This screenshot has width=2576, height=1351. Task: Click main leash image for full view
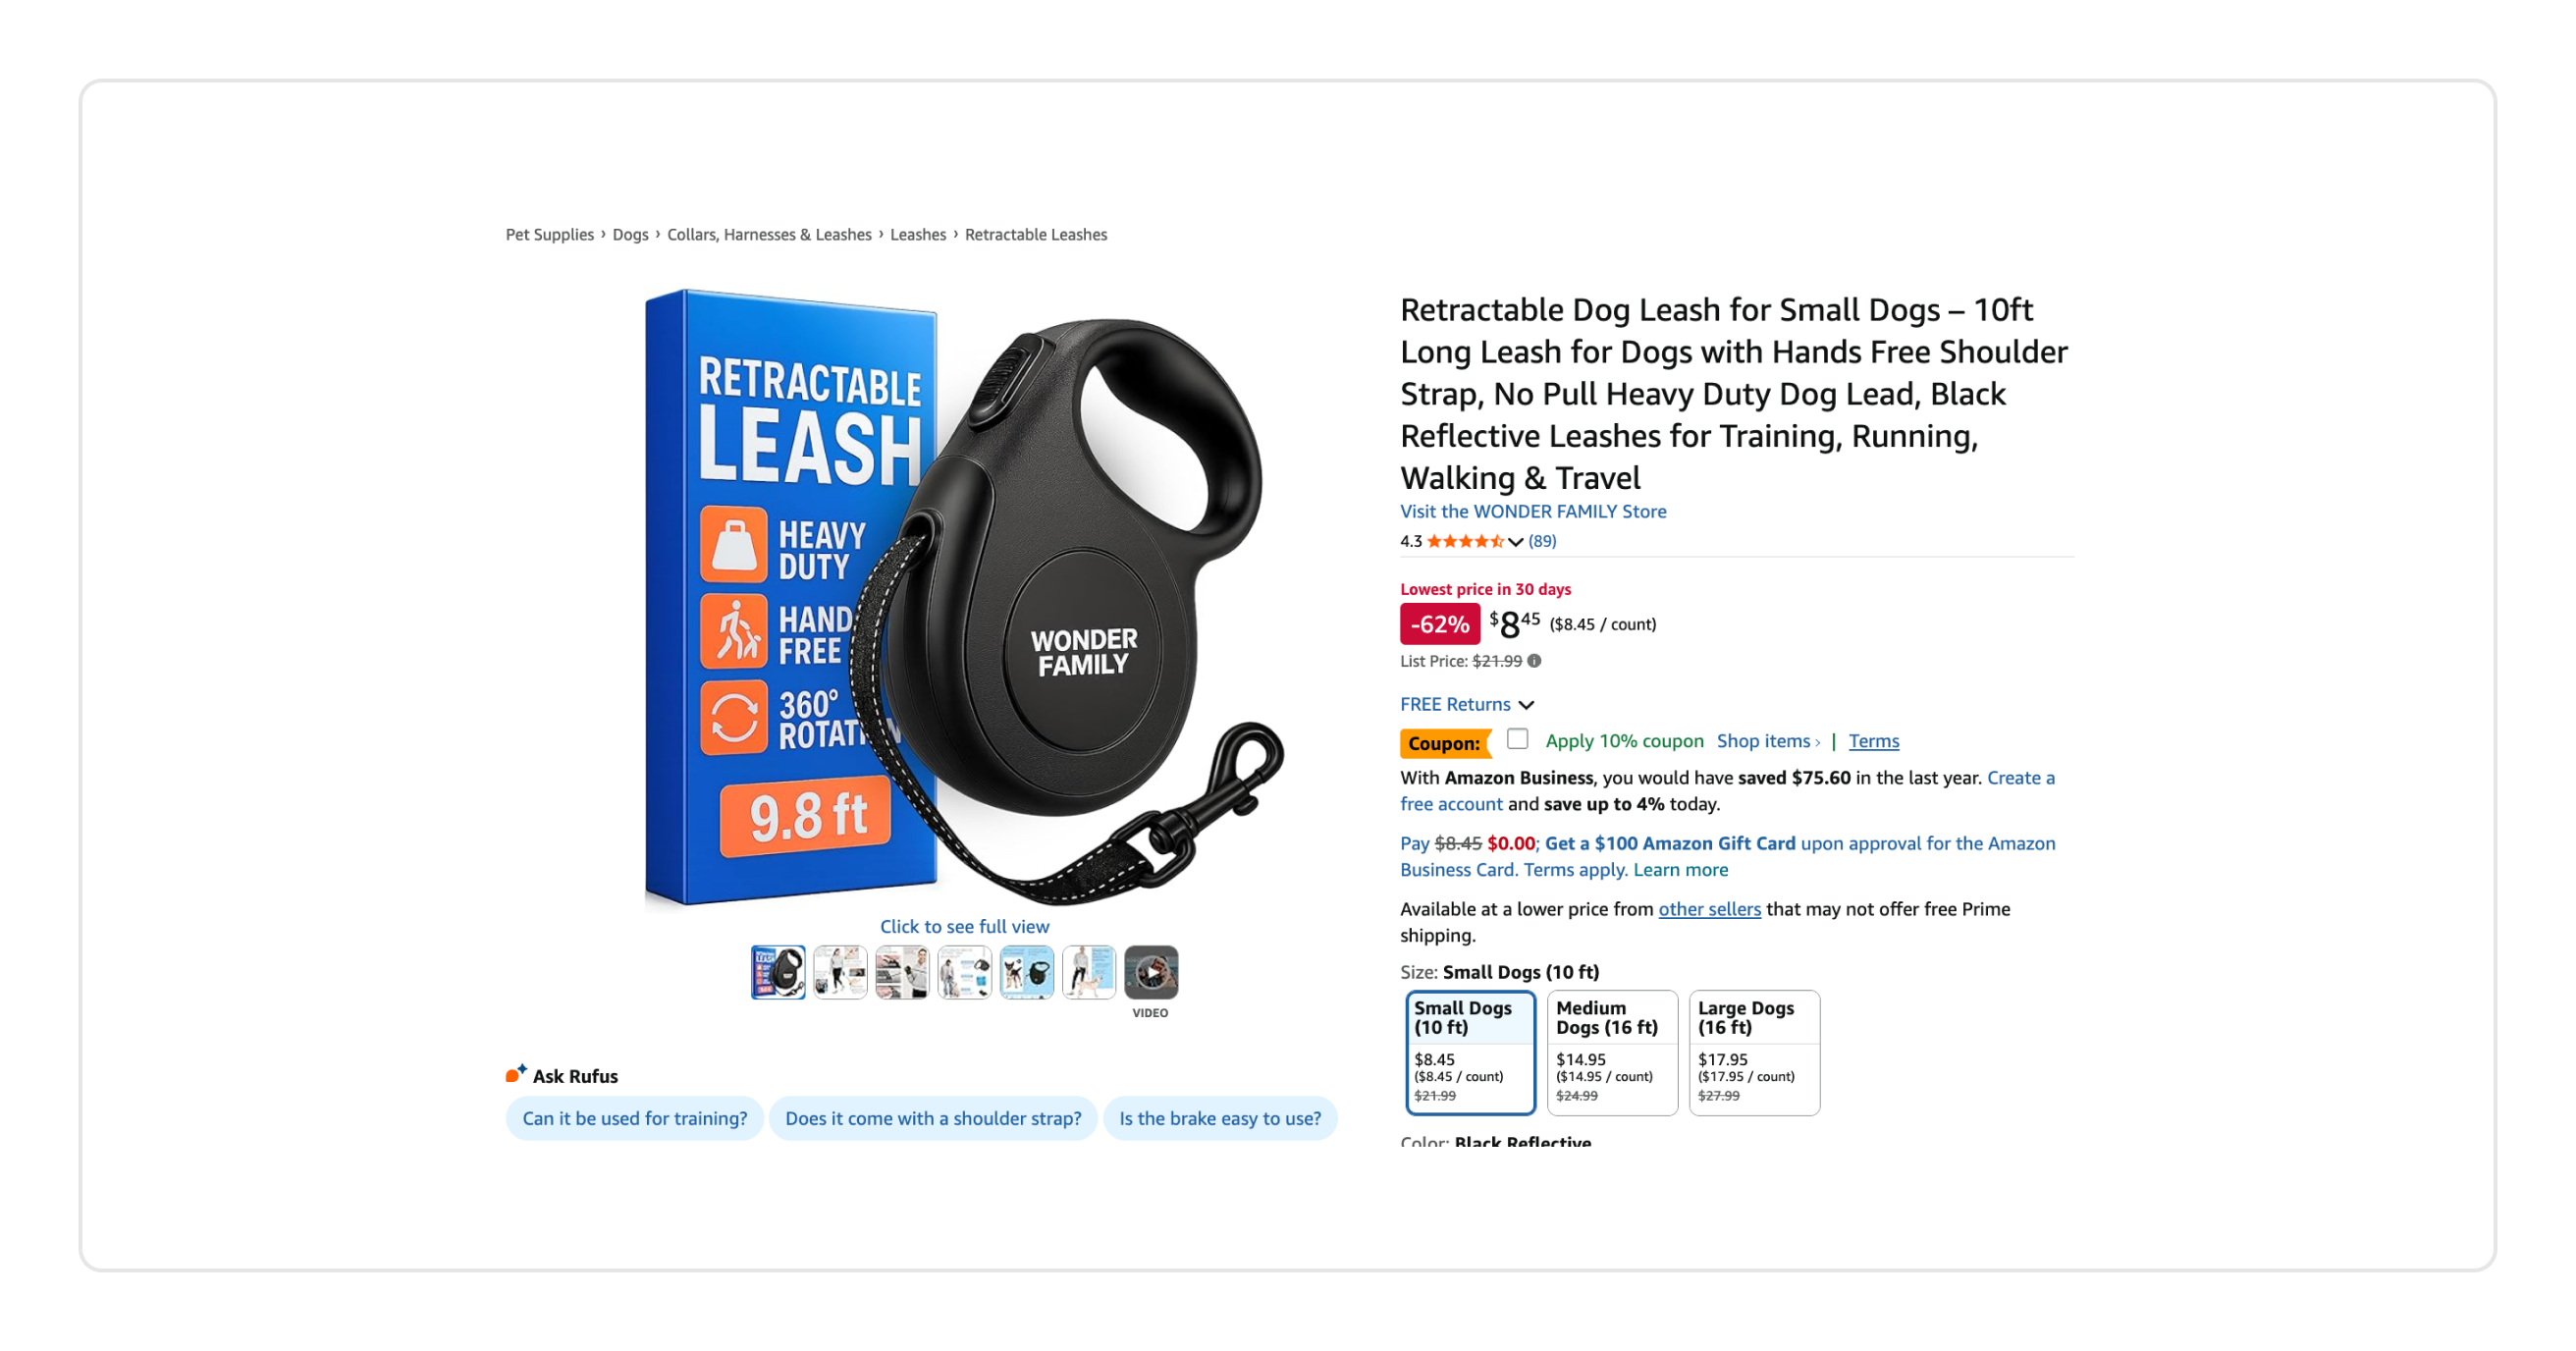(964, 600)
